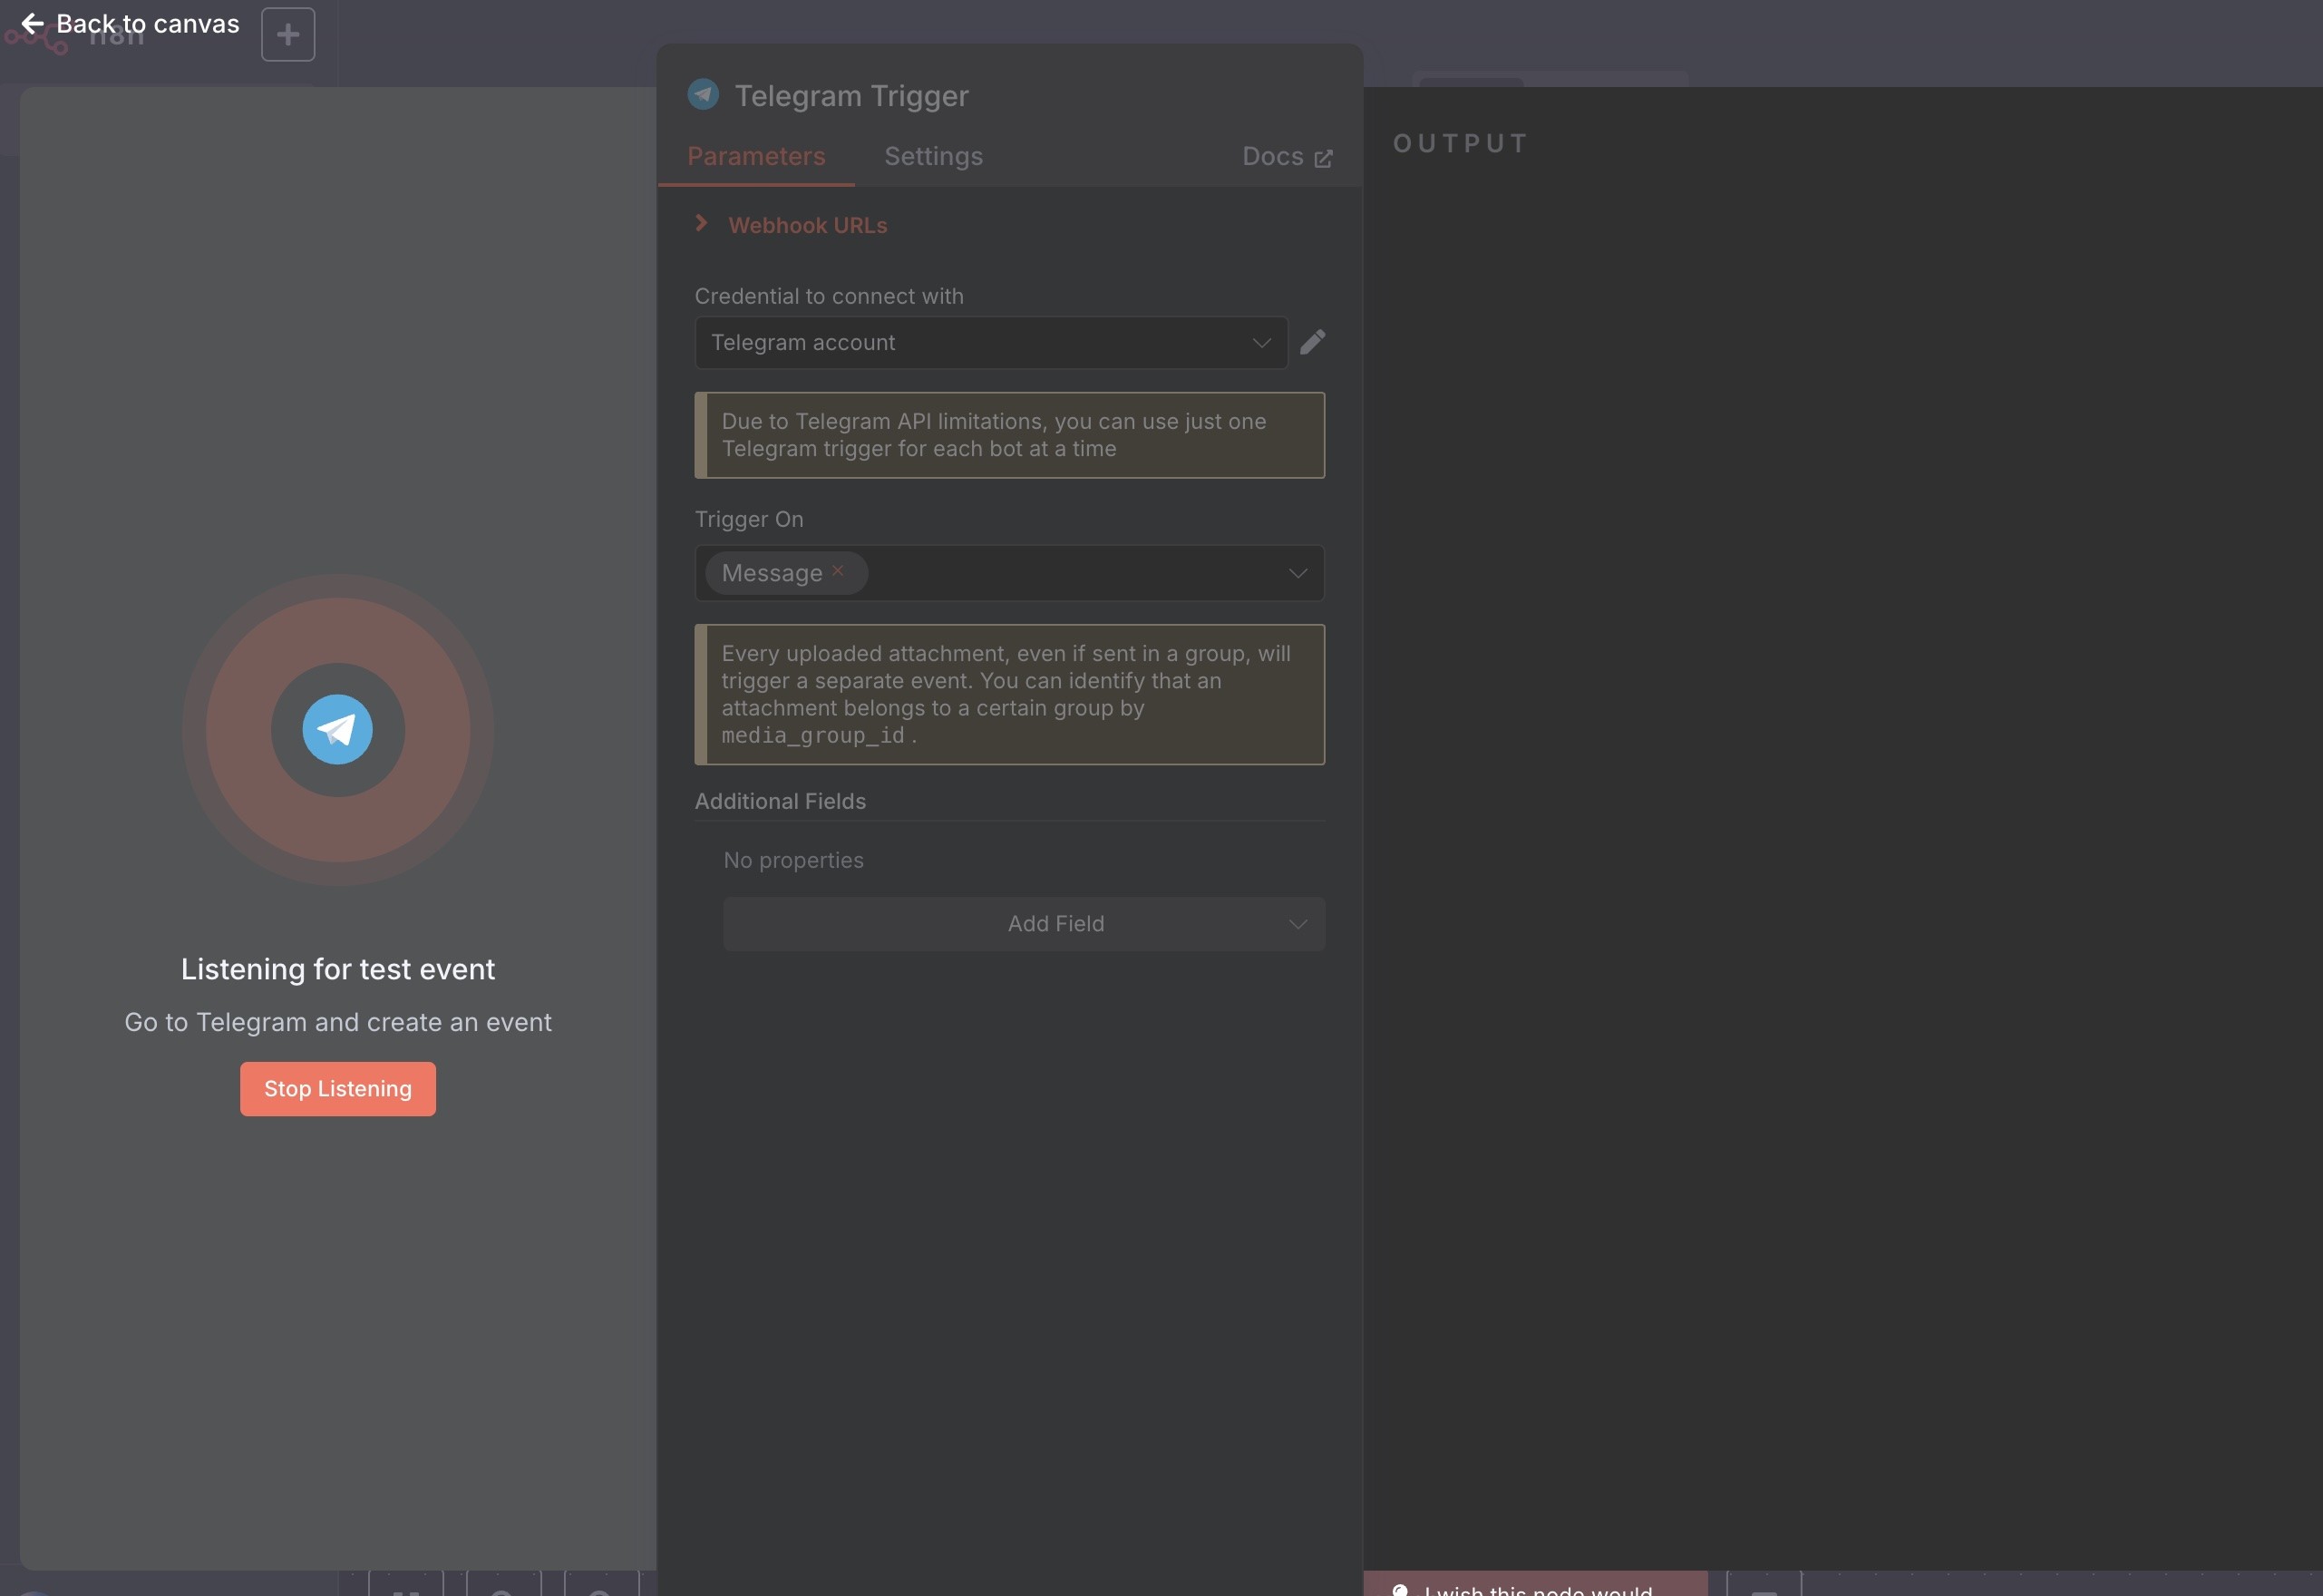Remove the Message tag from Trigger On
Viewport: 2323px width, 1596px height.
point(838,571)
